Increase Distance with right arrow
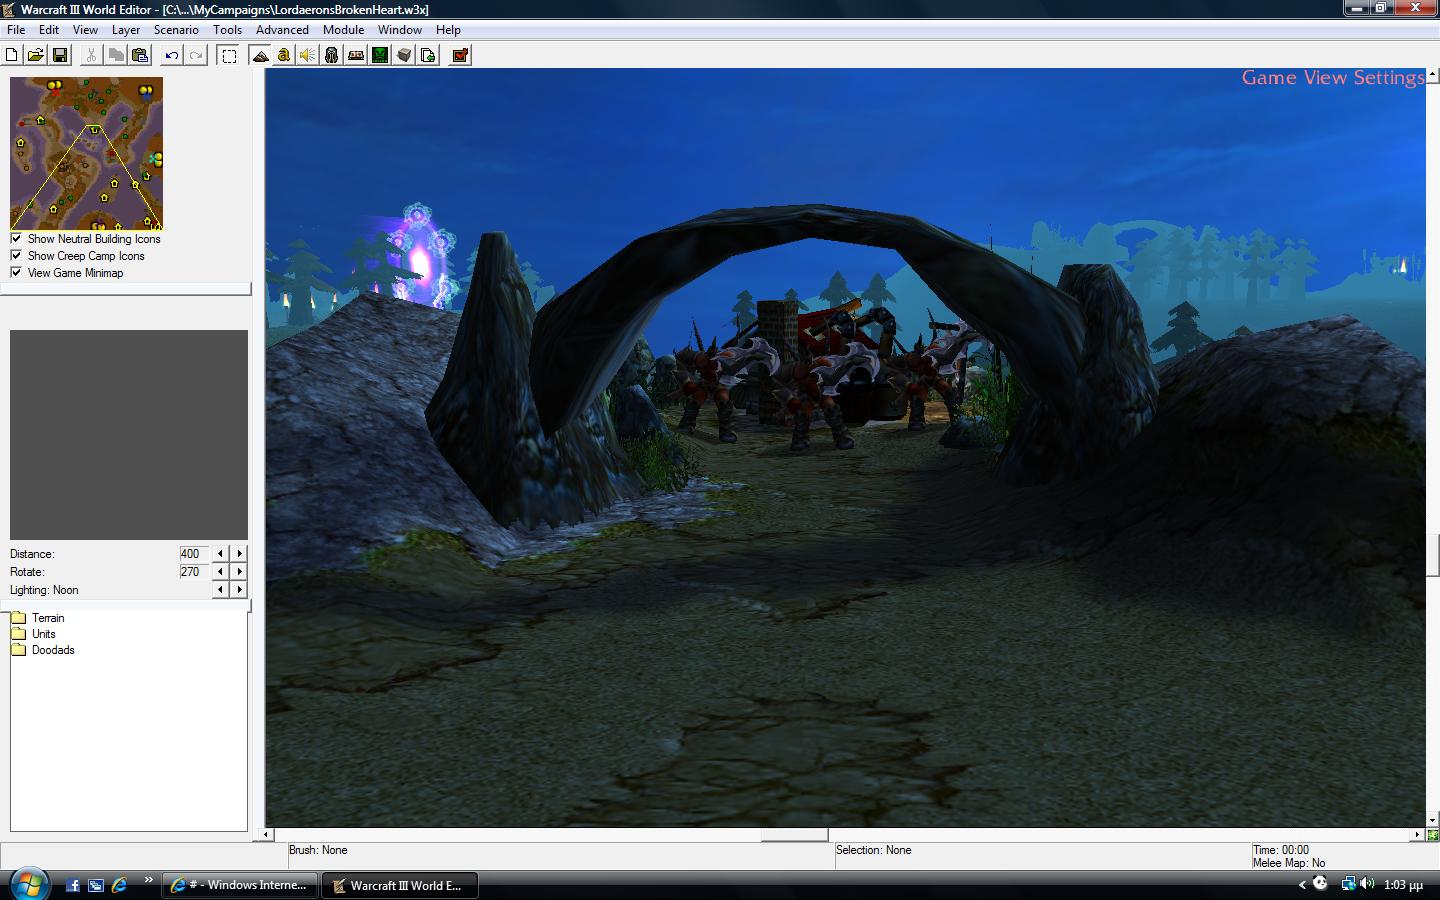Screen dimensions: 1440x900 click(239, 553)
